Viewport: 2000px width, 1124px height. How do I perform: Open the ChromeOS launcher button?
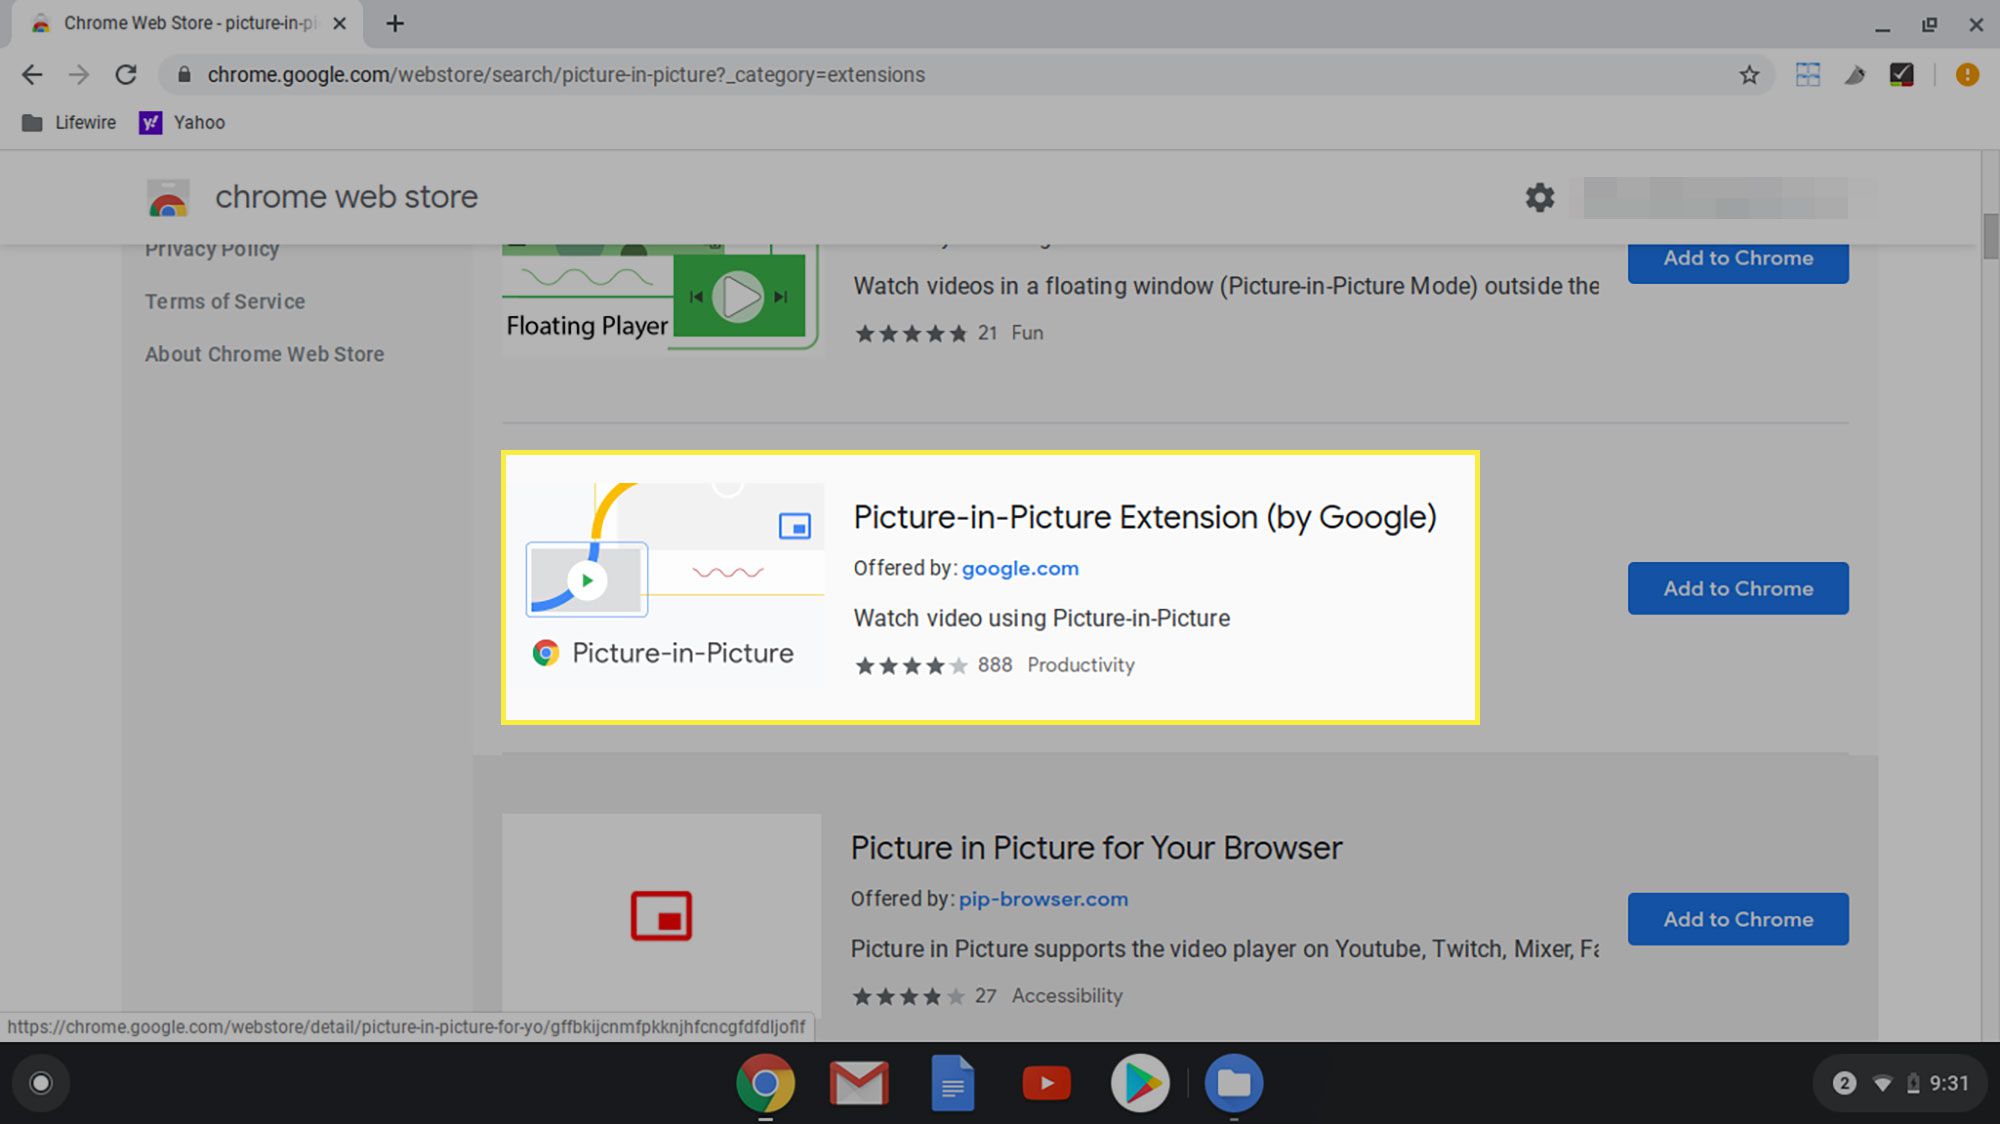[x=41, y=1083]
